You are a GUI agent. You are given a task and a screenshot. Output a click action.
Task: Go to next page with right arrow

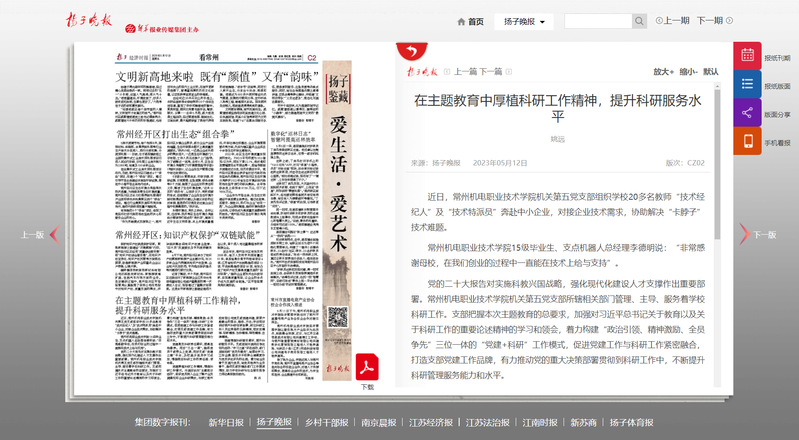[x=744, y=234]
